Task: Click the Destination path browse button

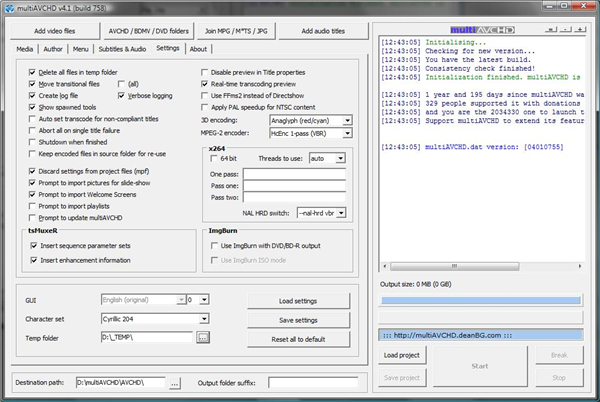Action: click(175, 383)
